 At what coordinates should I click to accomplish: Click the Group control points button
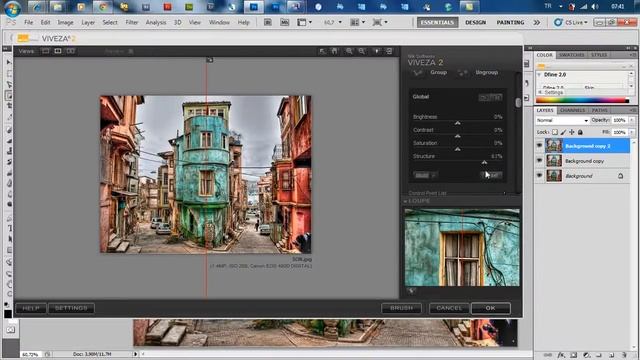[x=438, y=72]
